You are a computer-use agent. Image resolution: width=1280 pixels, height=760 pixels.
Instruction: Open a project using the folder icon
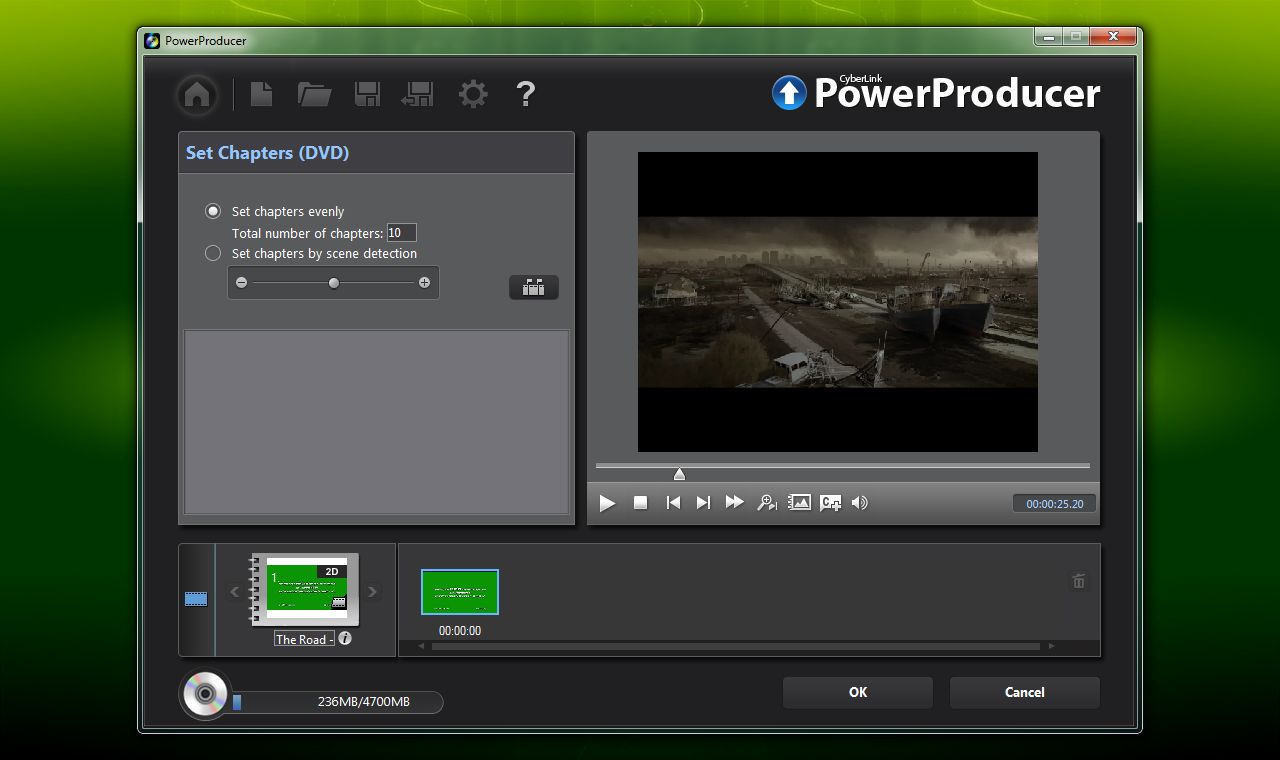[314, 94]
